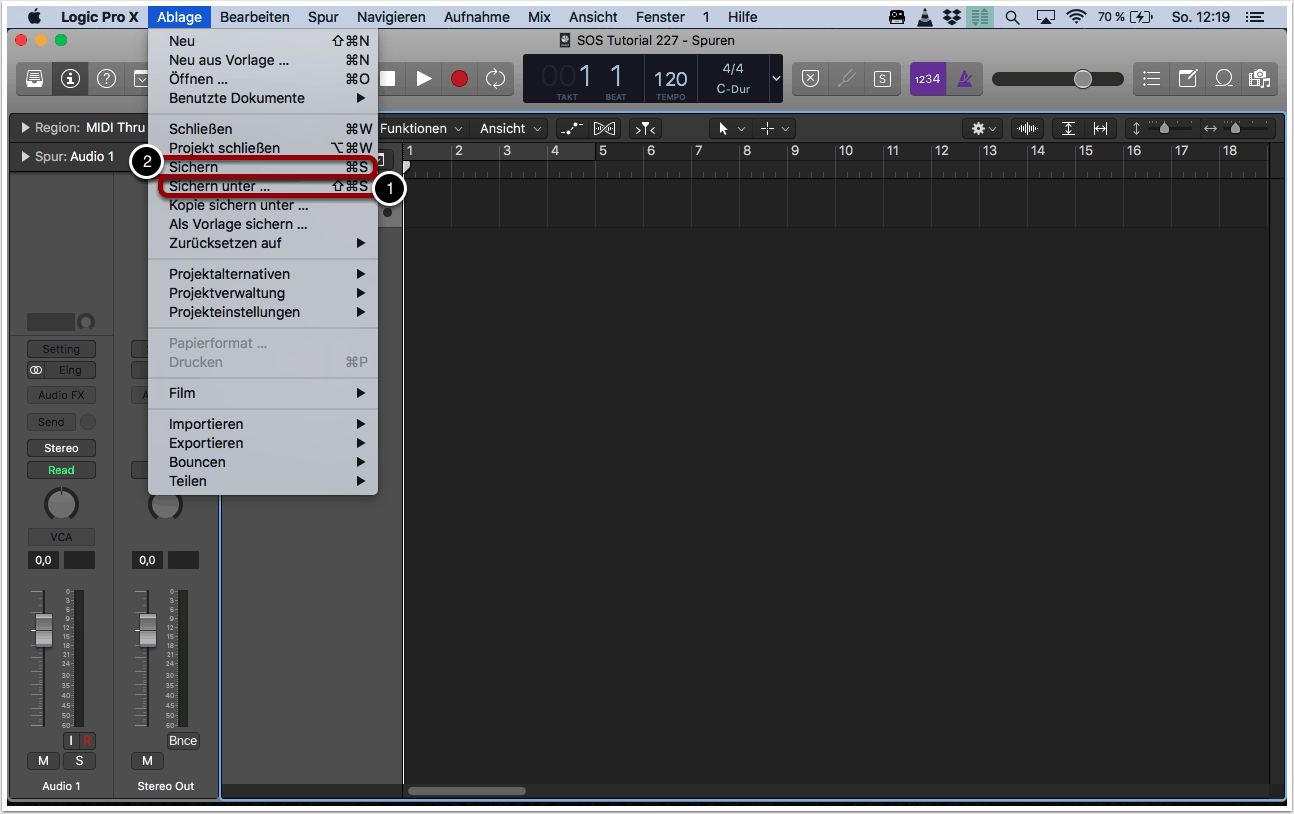Open the Funktionen dropdown menu
Image resolution: width=1294 pixels, height=814 pixels.
[x=421, y=128]
